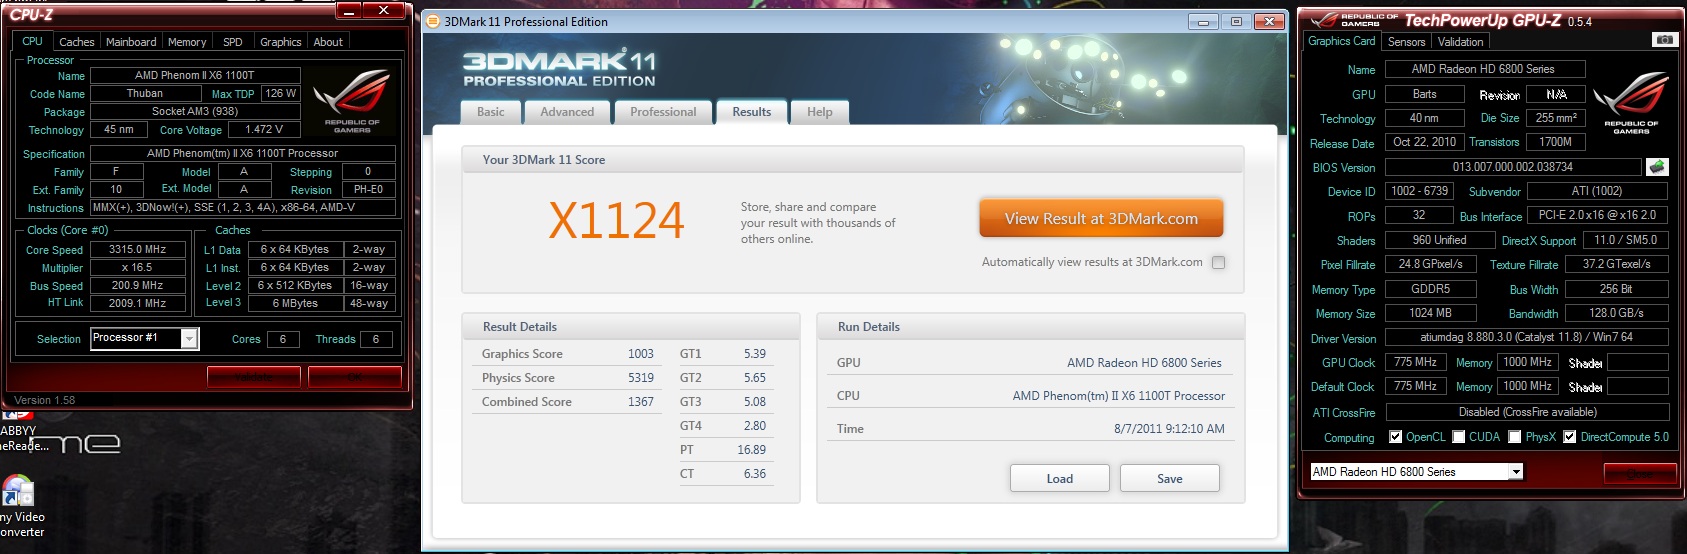The image size is (1687, 554).
Task: Toggle the DirectCompute 5.0 checkbox
Action: point(1570,437)
